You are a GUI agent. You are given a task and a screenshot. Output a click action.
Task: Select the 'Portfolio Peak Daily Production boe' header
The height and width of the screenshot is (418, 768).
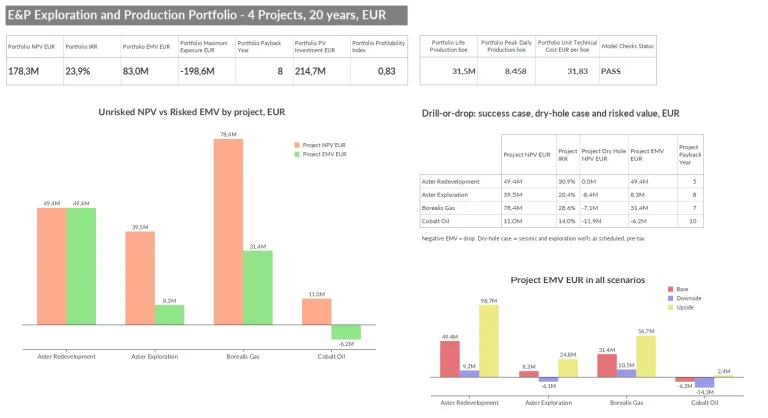point(506,46)
